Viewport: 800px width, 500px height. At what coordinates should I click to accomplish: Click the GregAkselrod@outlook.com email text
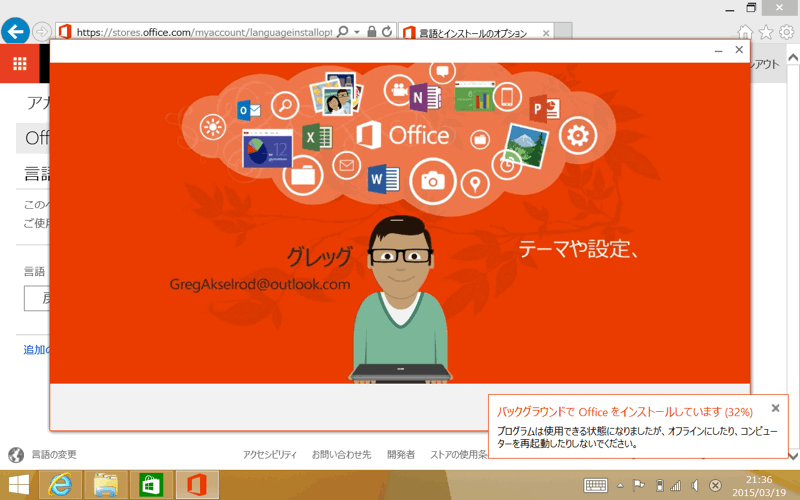(x=260, y=284)
